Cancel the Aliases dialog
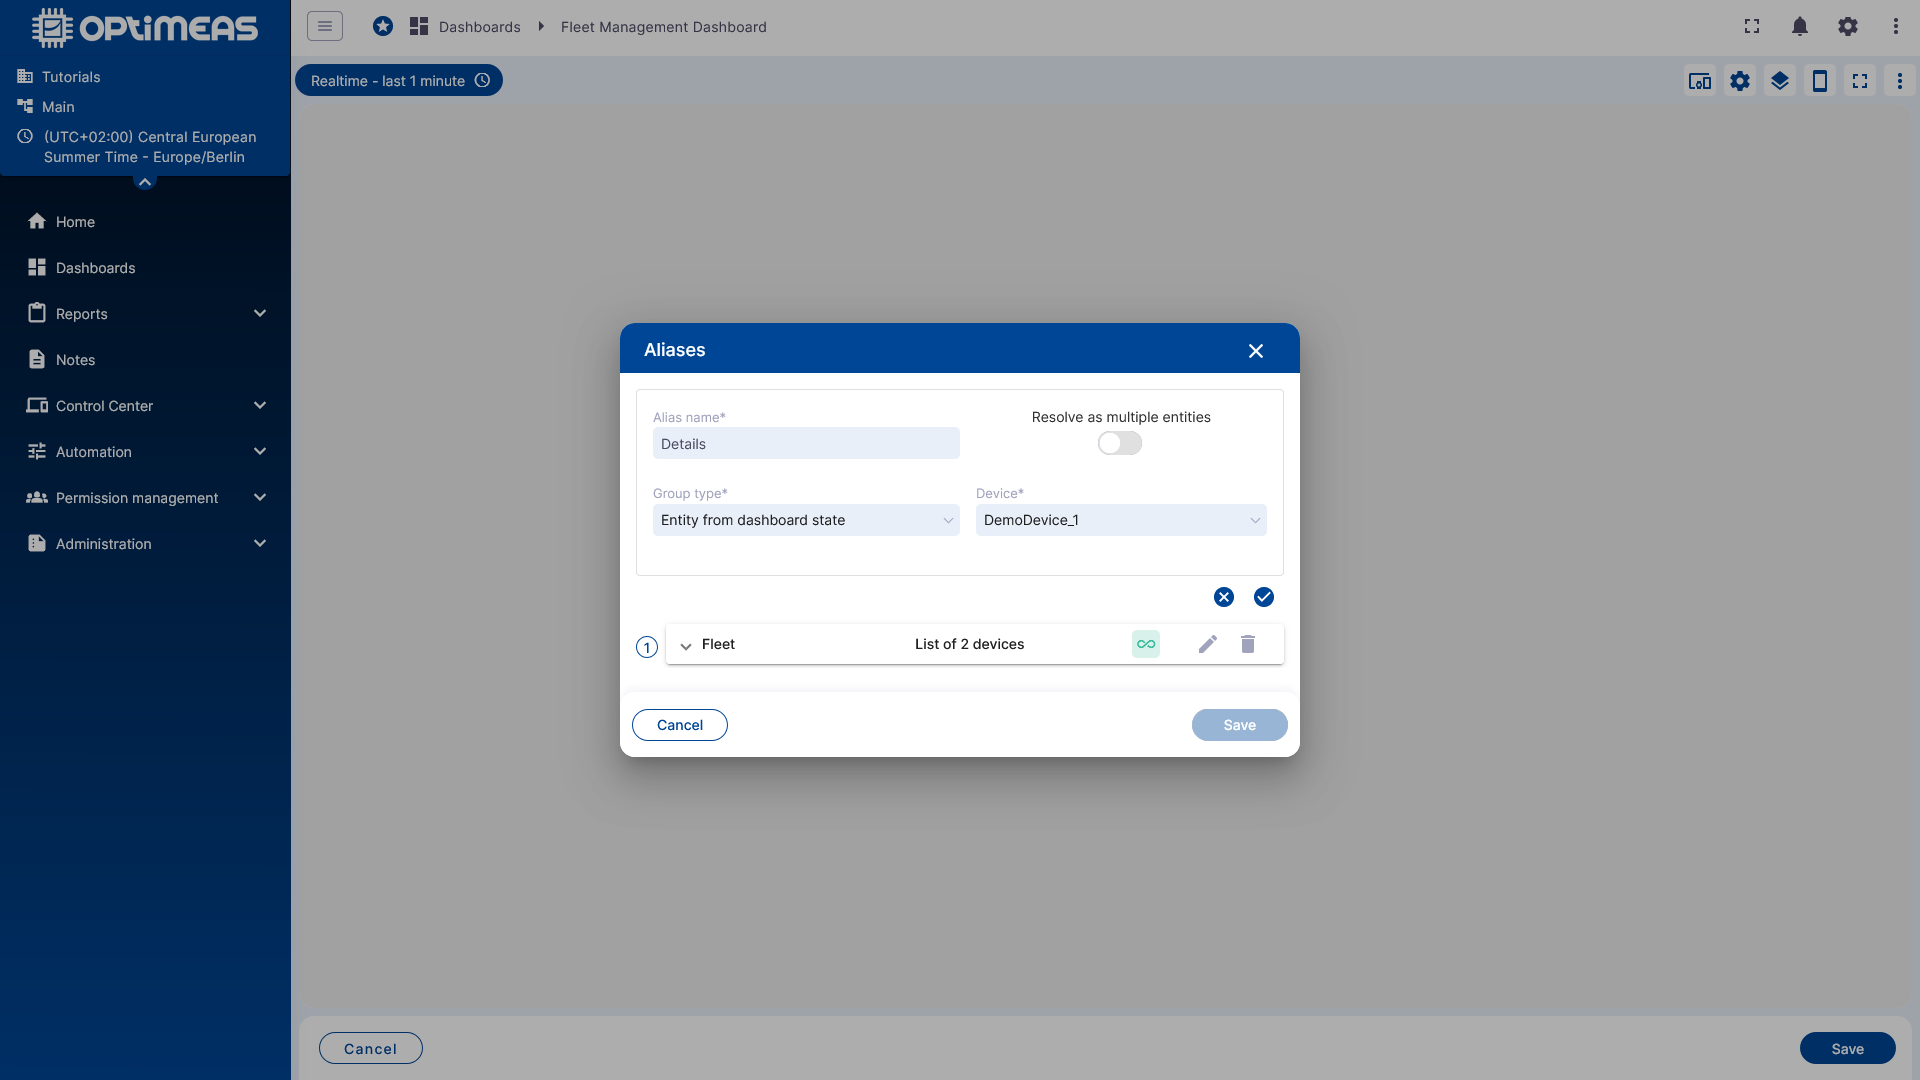Viewport: 1920px width, 1080px height. (x=680, y=725)
